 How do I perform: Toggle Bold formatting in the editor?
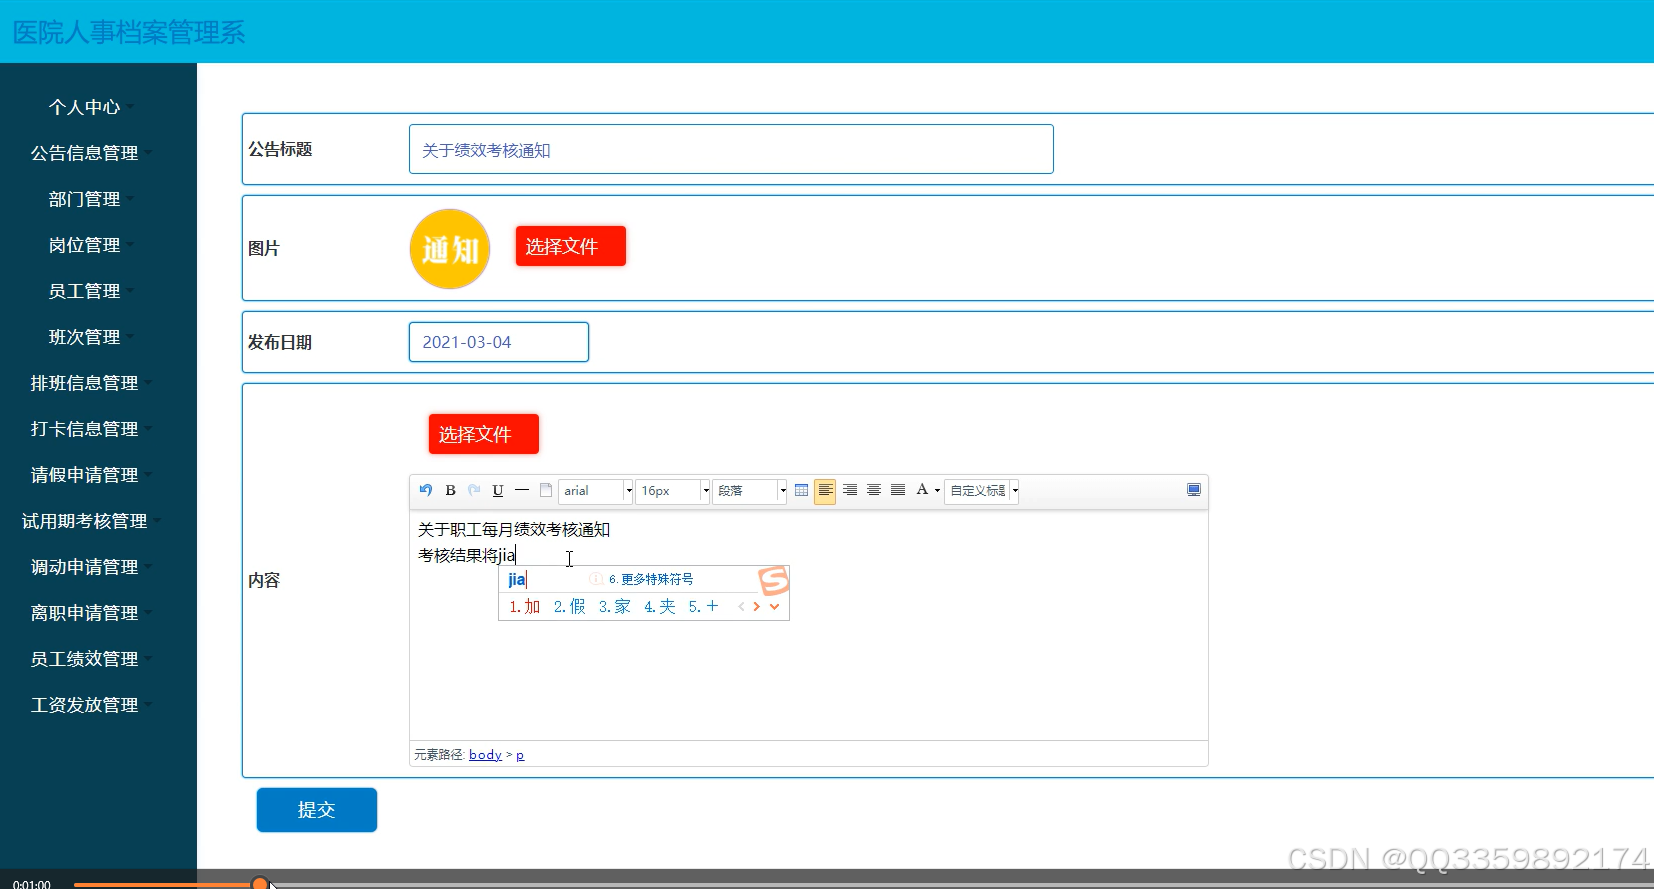point(450,490)
